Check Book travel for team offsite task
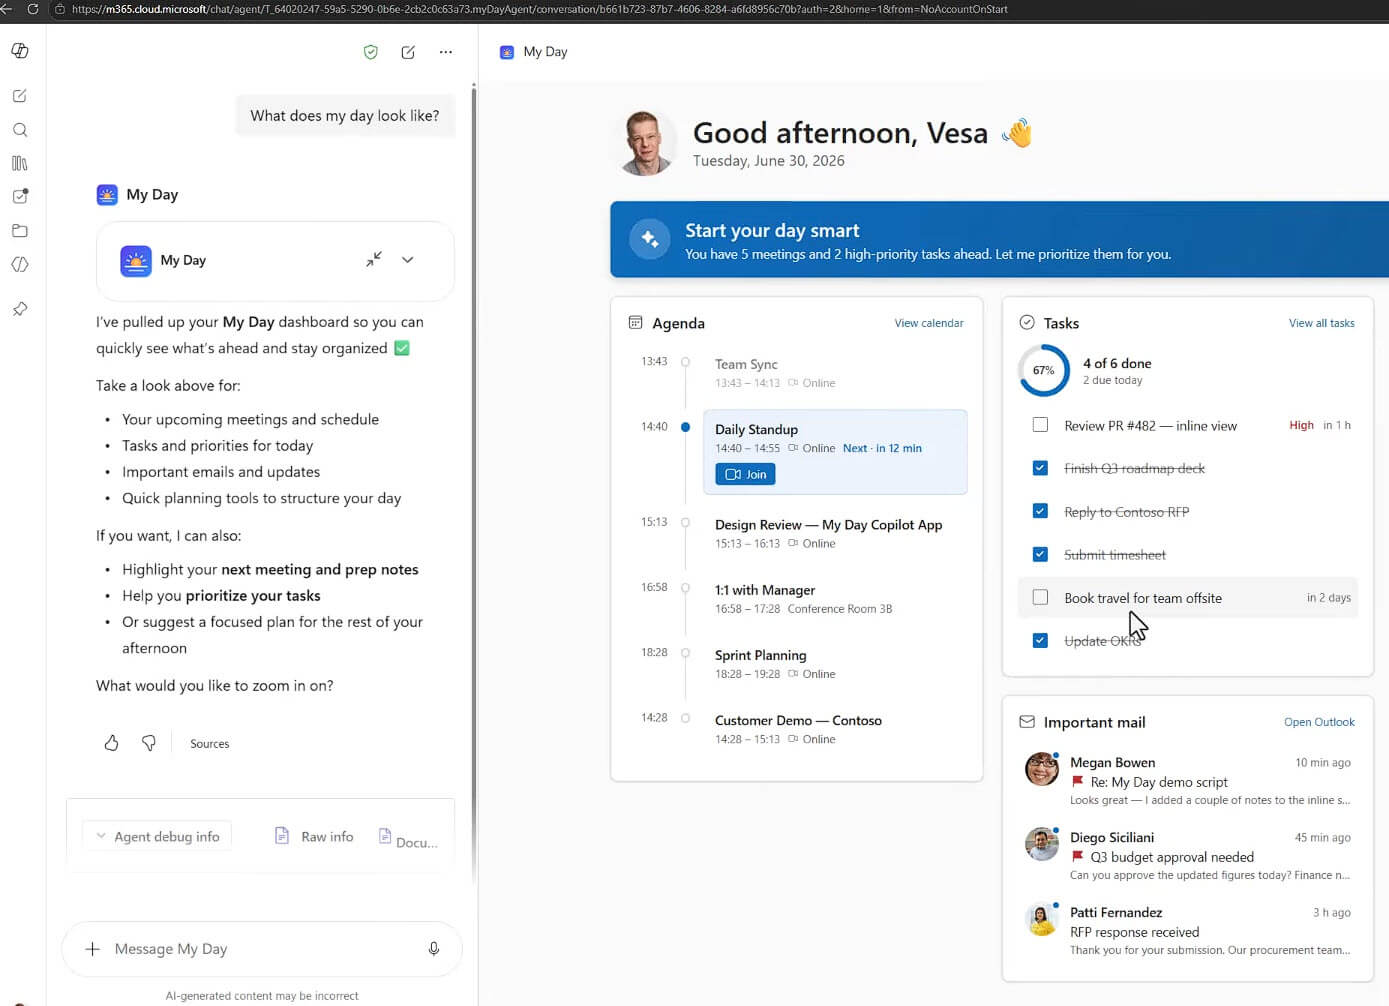Screen dimensions: 1389x1006 click(1040, 597)
